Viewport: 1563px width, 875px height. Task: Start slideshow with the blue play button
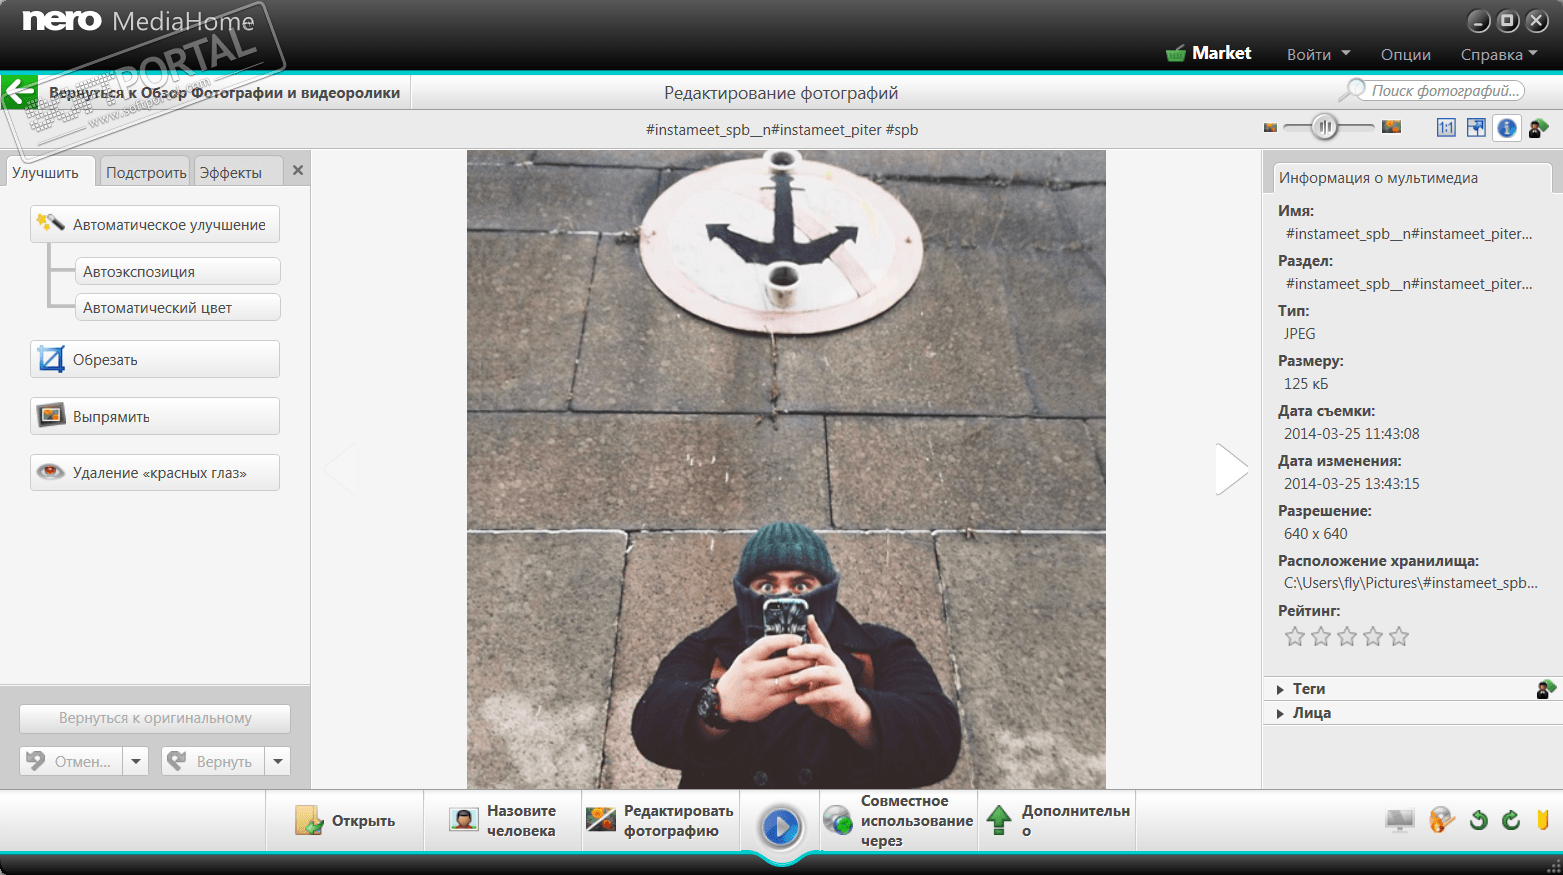(781, 827)
